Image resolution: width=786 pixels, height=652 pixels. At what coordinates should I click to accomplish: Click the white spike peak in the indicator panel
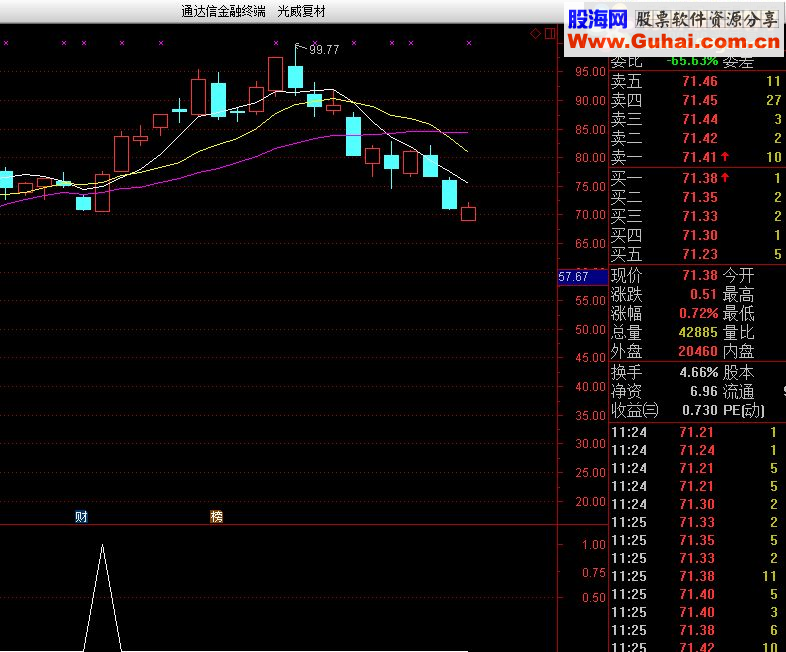pyautogui.click(x=102, y=546)
